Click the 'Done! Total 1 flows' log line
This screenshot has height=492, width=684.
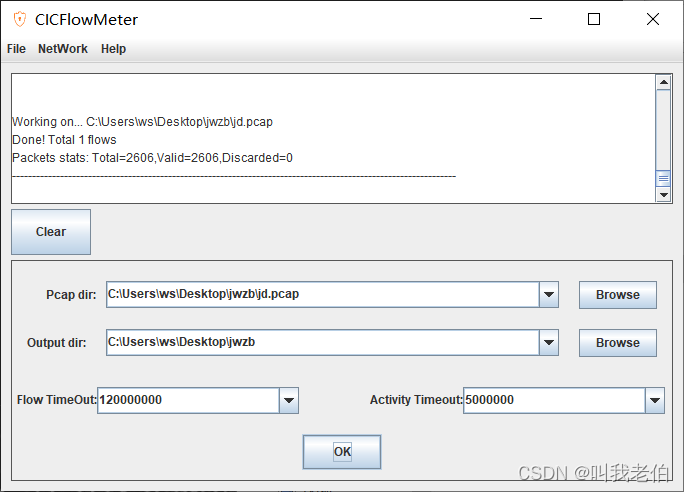[64, 140]
